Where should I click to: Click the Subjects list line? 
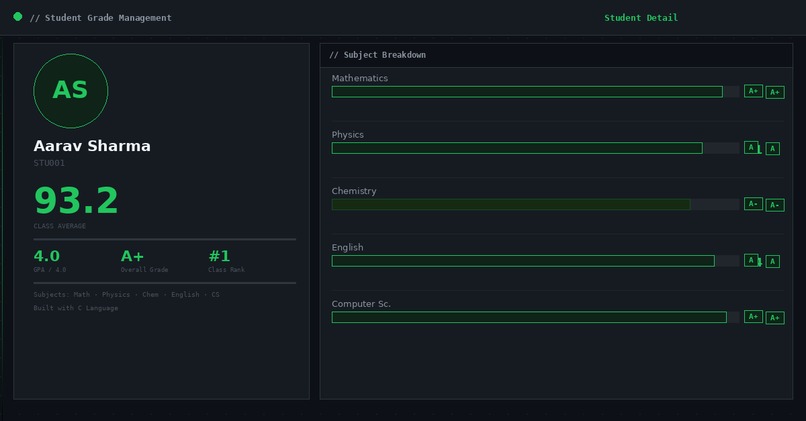(x=126, y=295)
